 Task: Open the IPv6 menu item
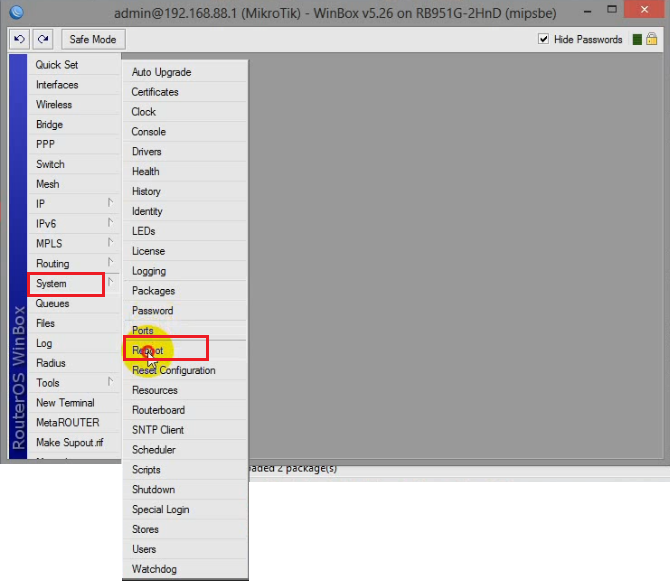(x=73, y=224)
